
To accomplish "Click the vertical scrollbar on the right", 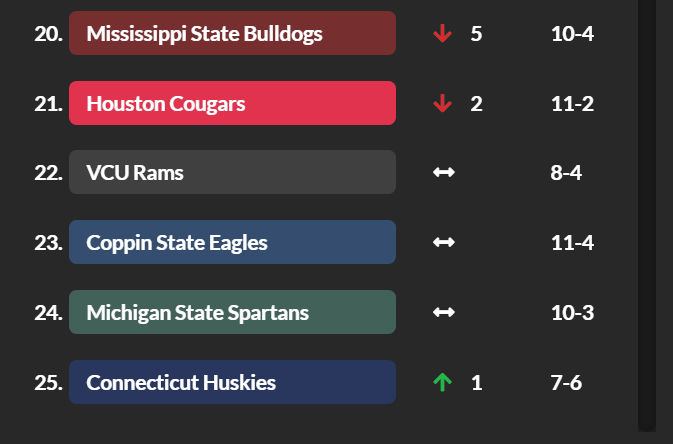I will point(647,200).
